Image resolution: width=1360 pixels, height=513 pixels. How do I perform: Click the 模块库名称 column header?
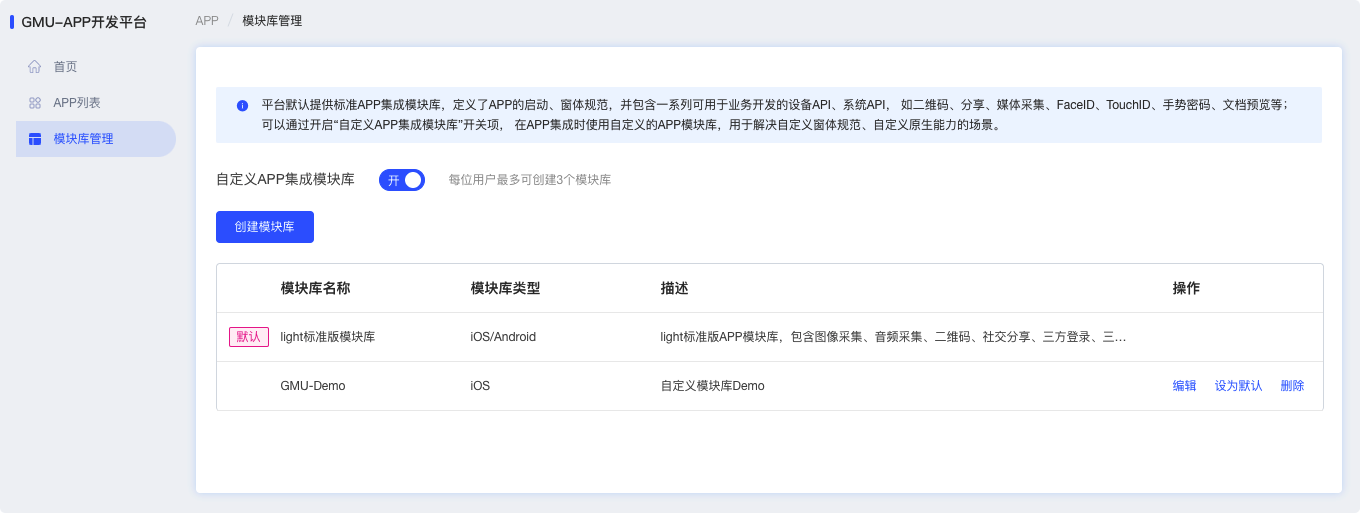pyautogui.click(x=315, y=288)
